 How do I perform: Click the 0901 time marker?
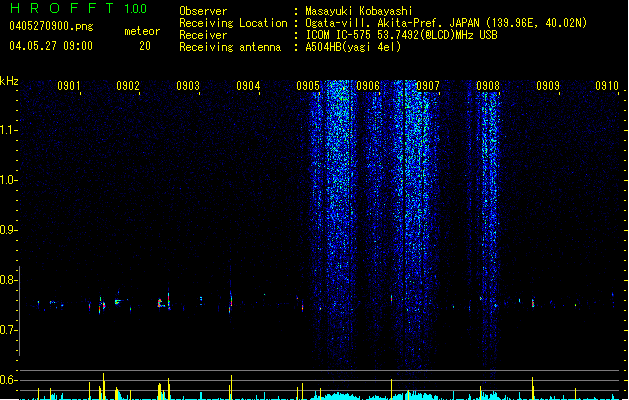(69, 85)
